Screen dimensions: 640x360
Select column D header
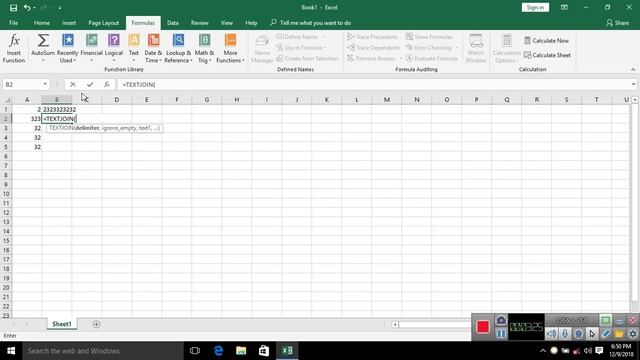point(117,100)
